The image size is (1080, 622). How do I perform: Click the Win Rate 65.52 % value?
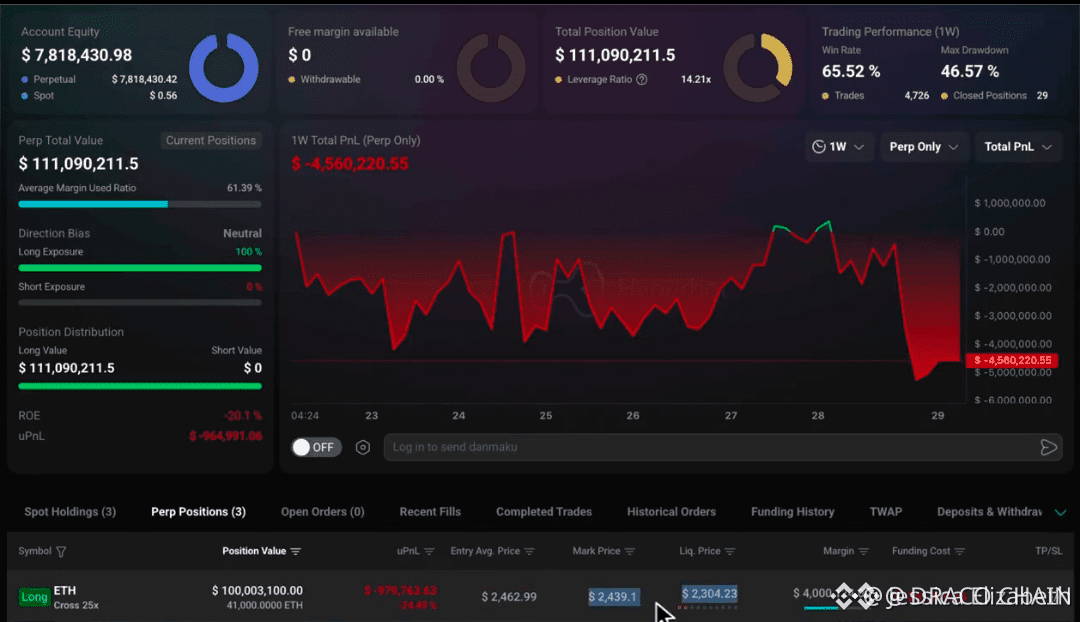[851, 72]
